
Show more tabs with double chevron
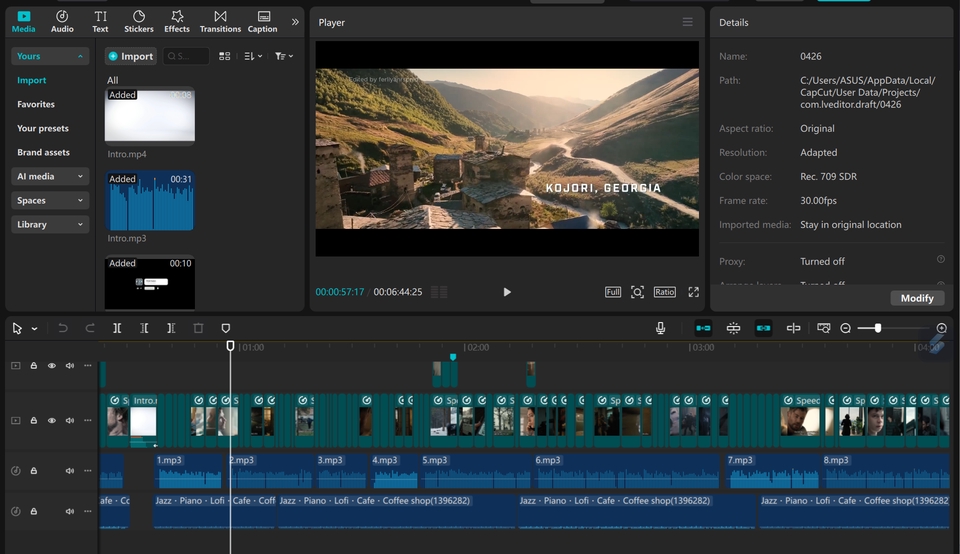[295, 22]
